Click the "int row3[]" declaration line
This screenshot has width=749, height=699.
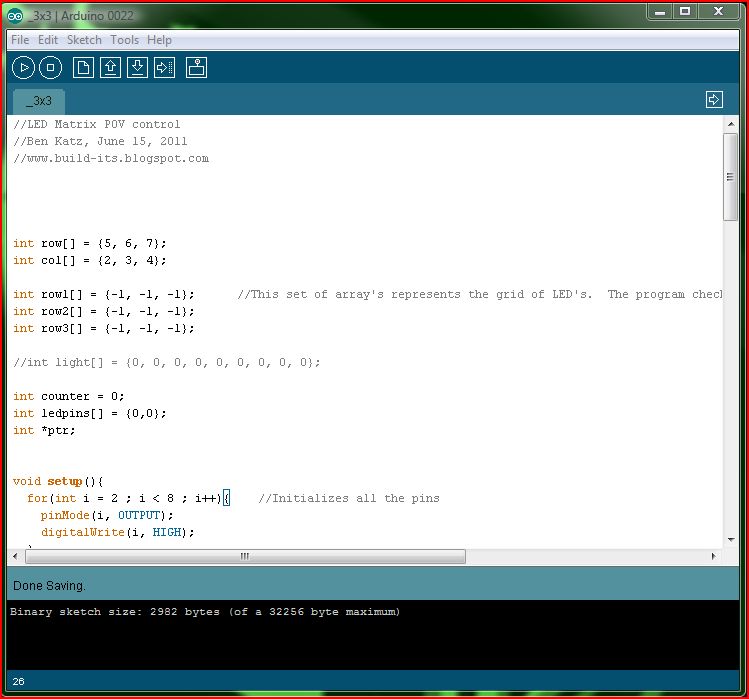(x=104, y=328)
